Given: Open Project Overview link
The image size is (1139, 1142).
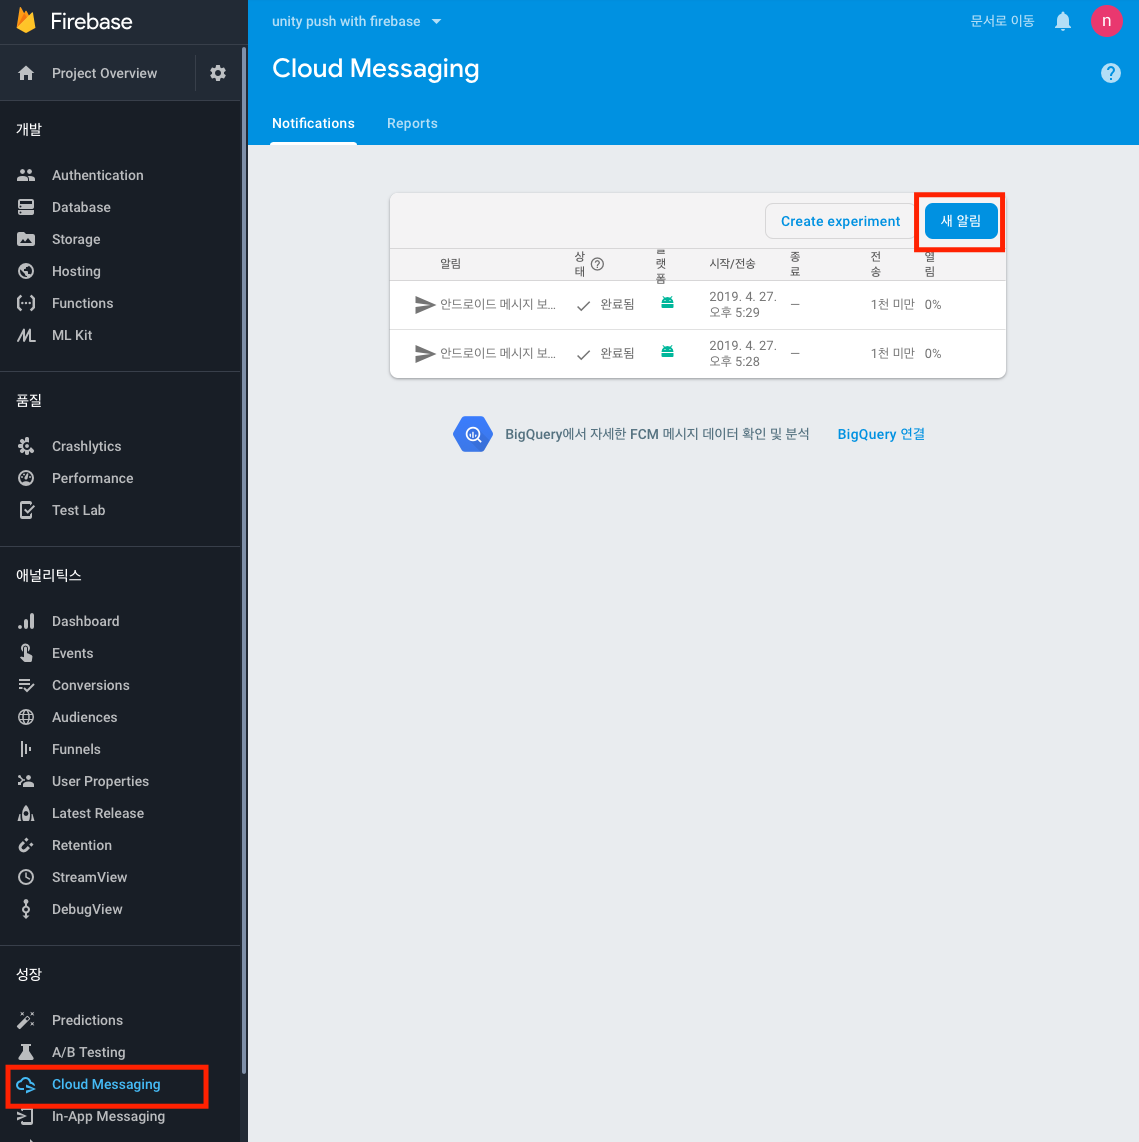Looking at the screenshot, I should (104, 73).
